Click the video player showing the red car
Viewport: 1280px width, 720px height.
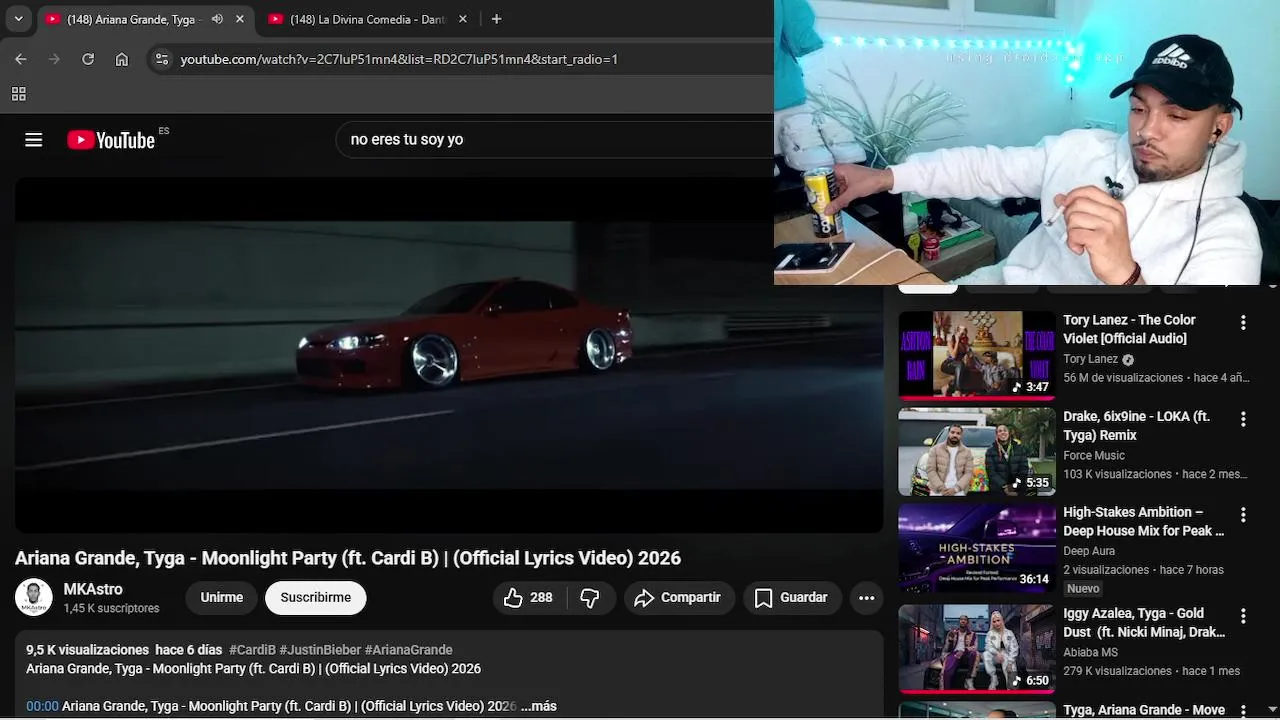[x=448, y=355]
